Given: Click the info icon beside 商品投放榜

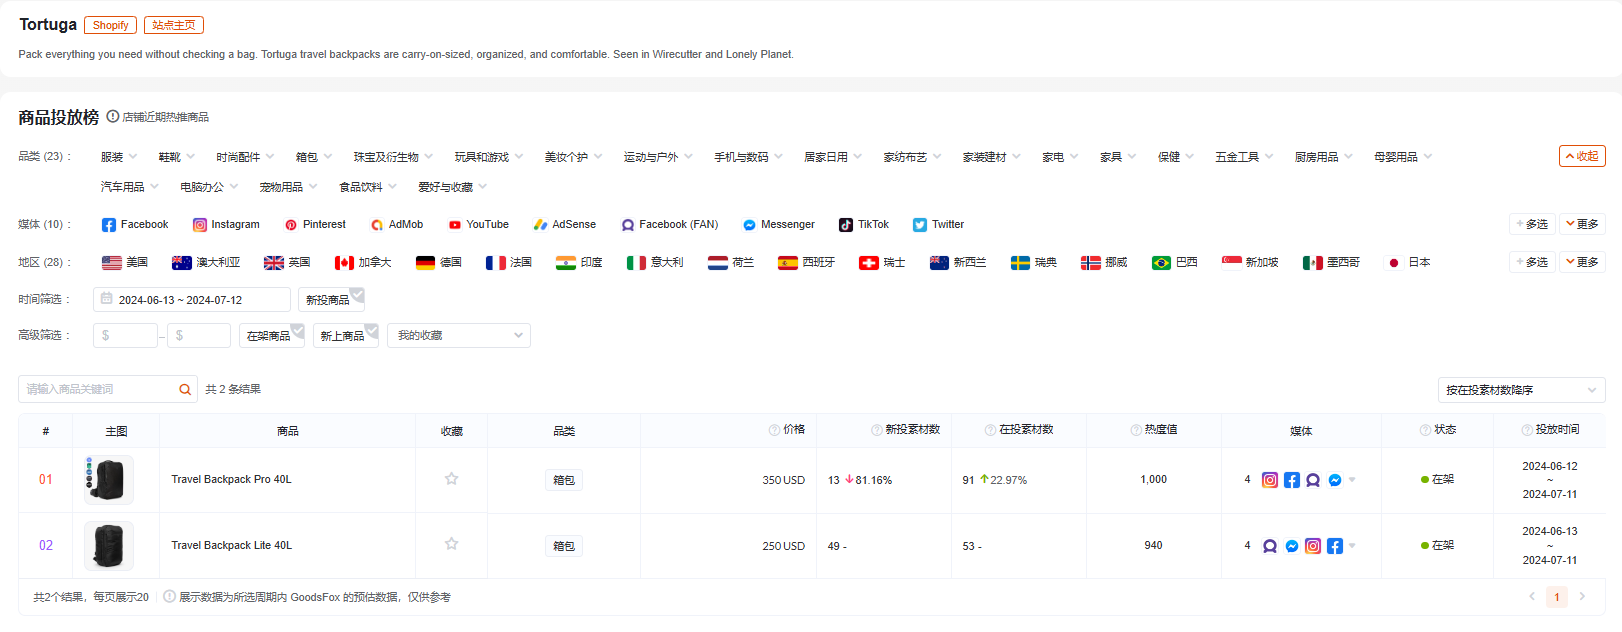Looking at the screenshot, I should click(x=113, y=116).
